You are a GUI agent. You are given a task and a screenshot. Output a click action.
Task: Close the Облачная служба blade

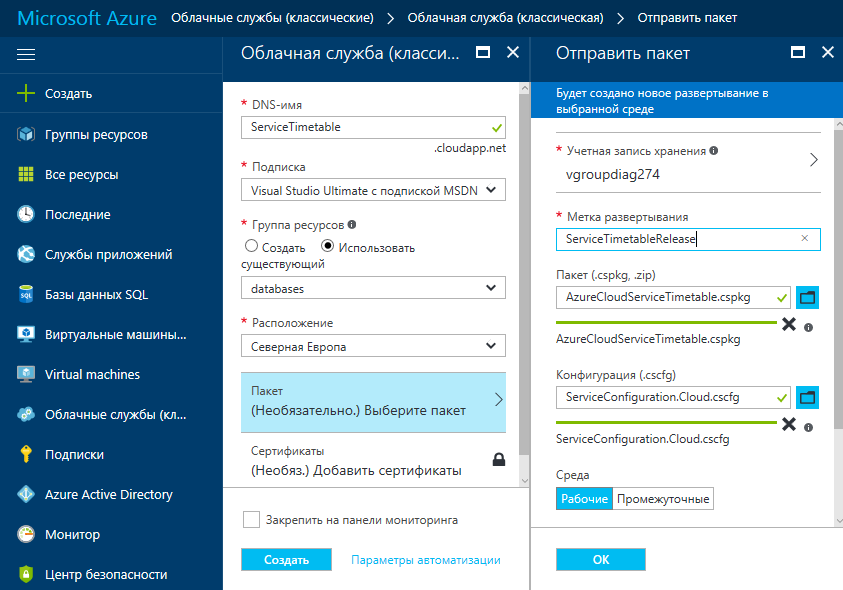[x=513, y=52]
